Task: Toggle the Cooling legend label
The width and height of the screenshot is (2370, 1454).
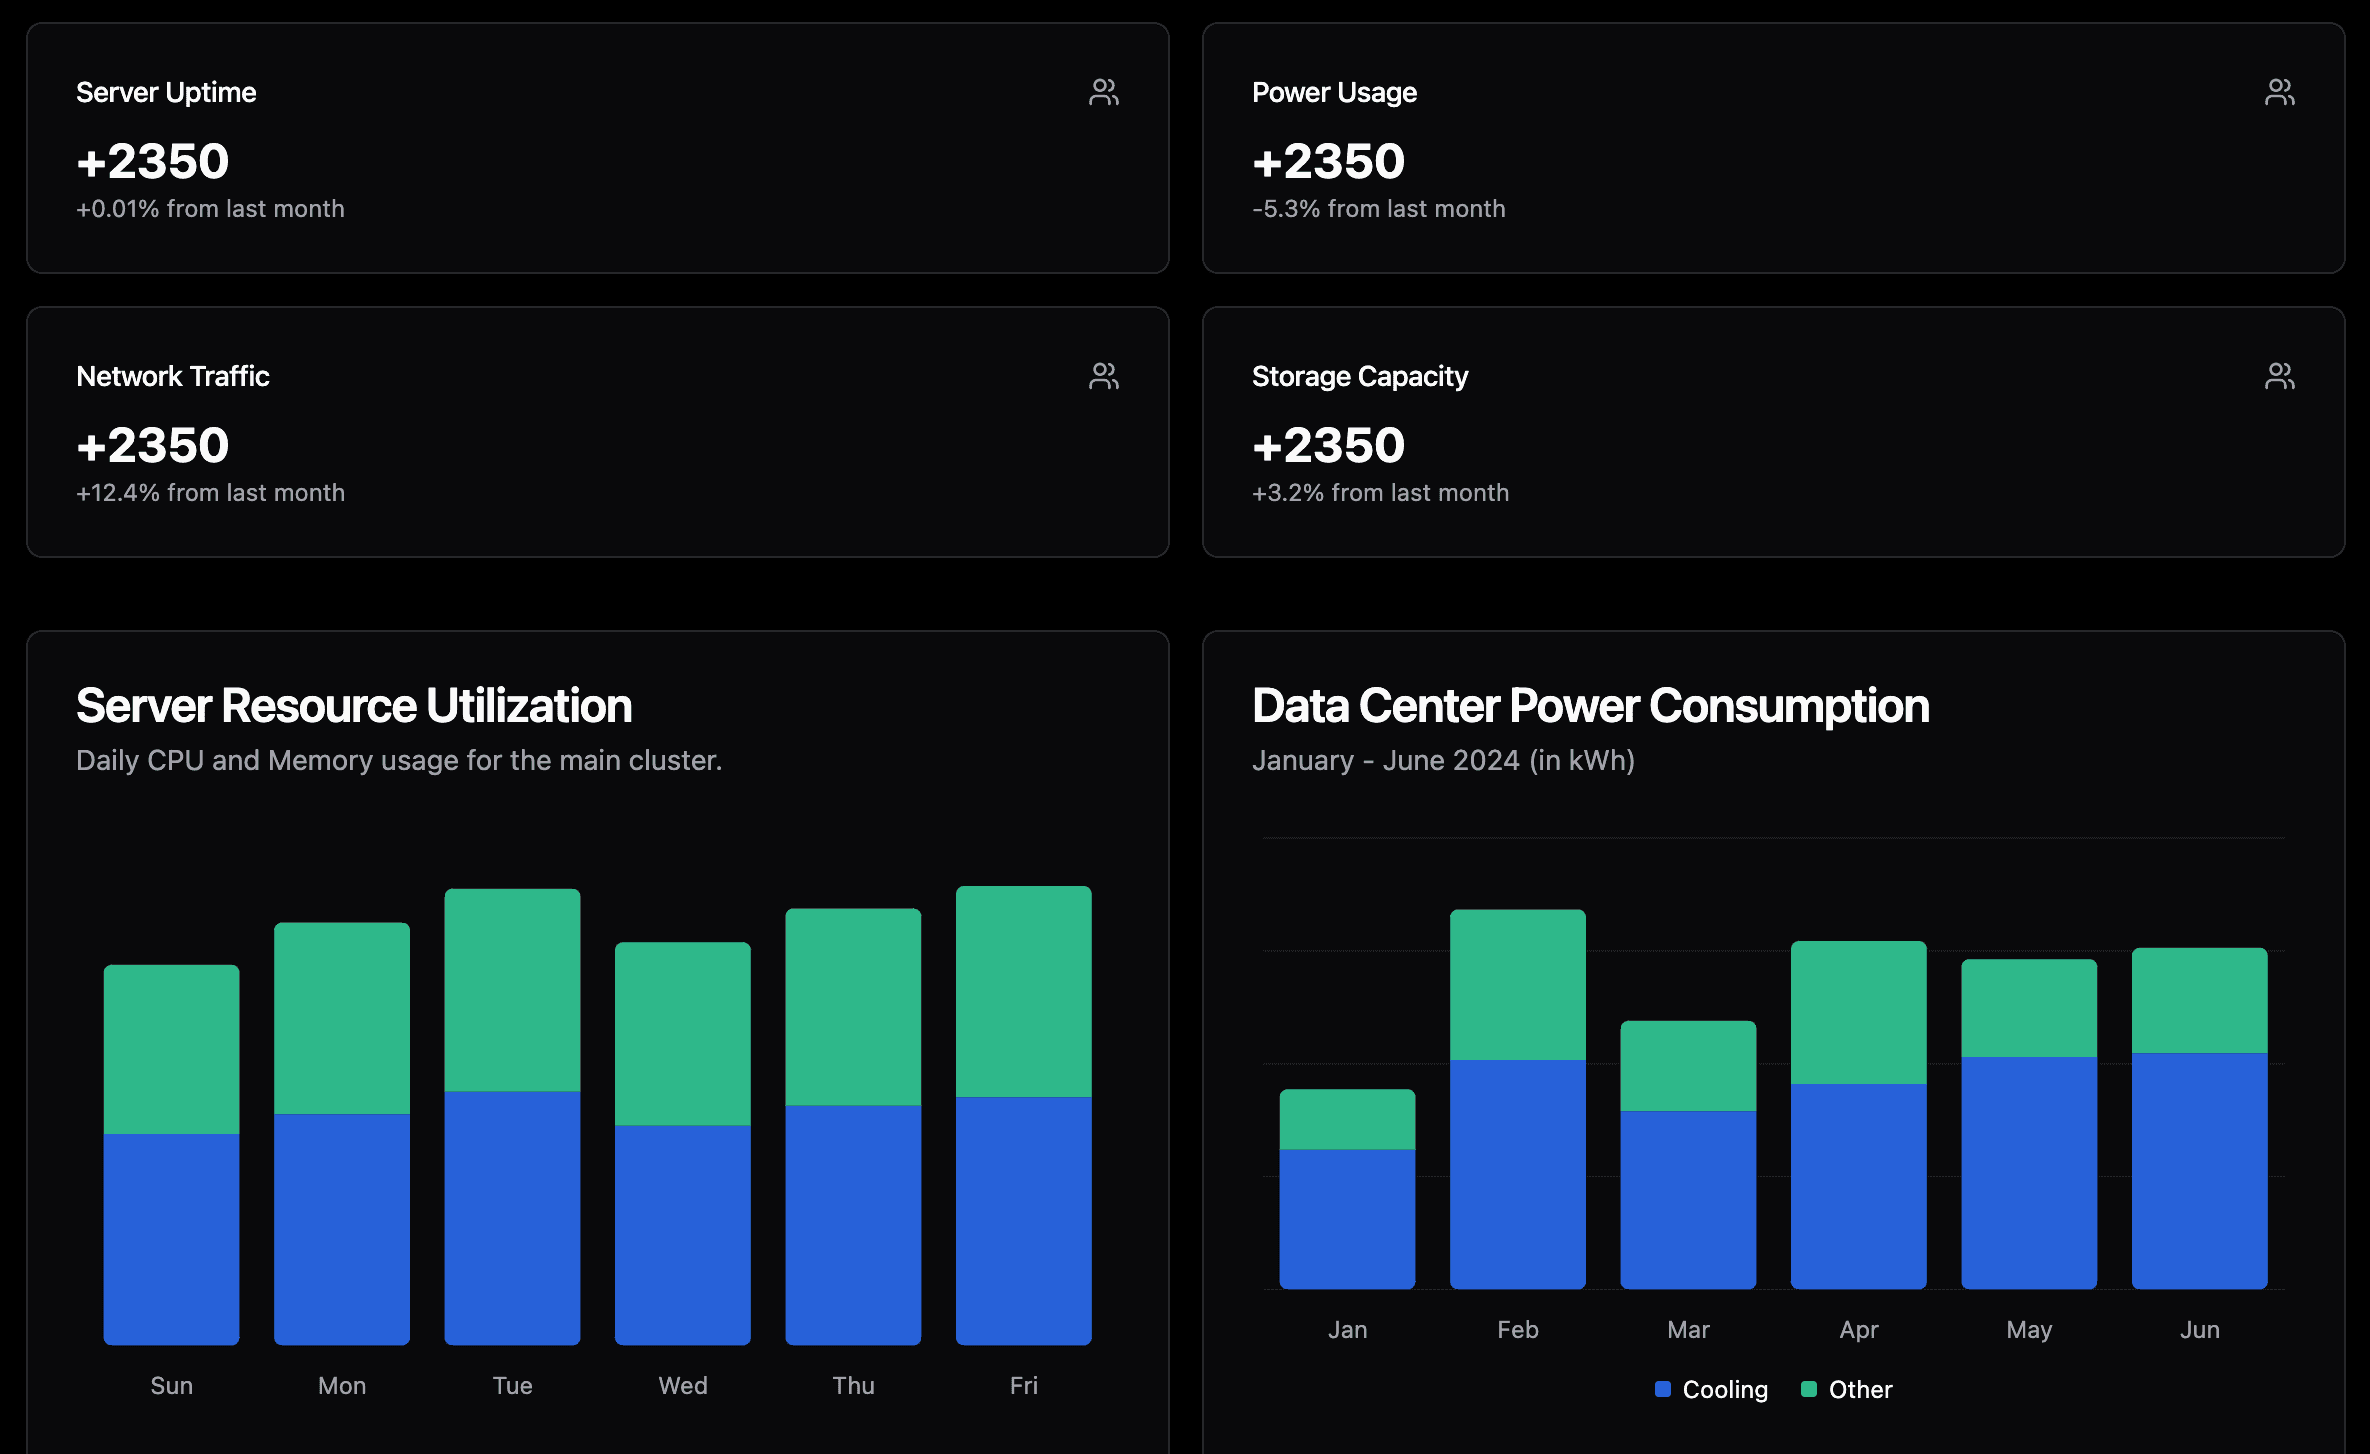Action: coord(1725,1389)
